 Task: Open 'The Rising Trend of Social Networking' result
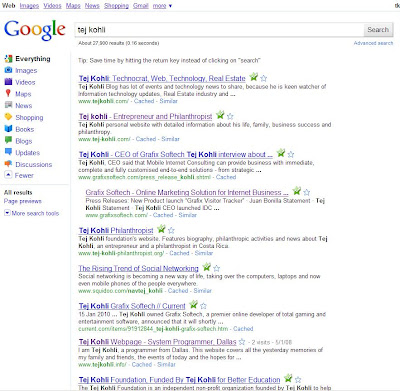pyautogui.click(x=138, y=268)
